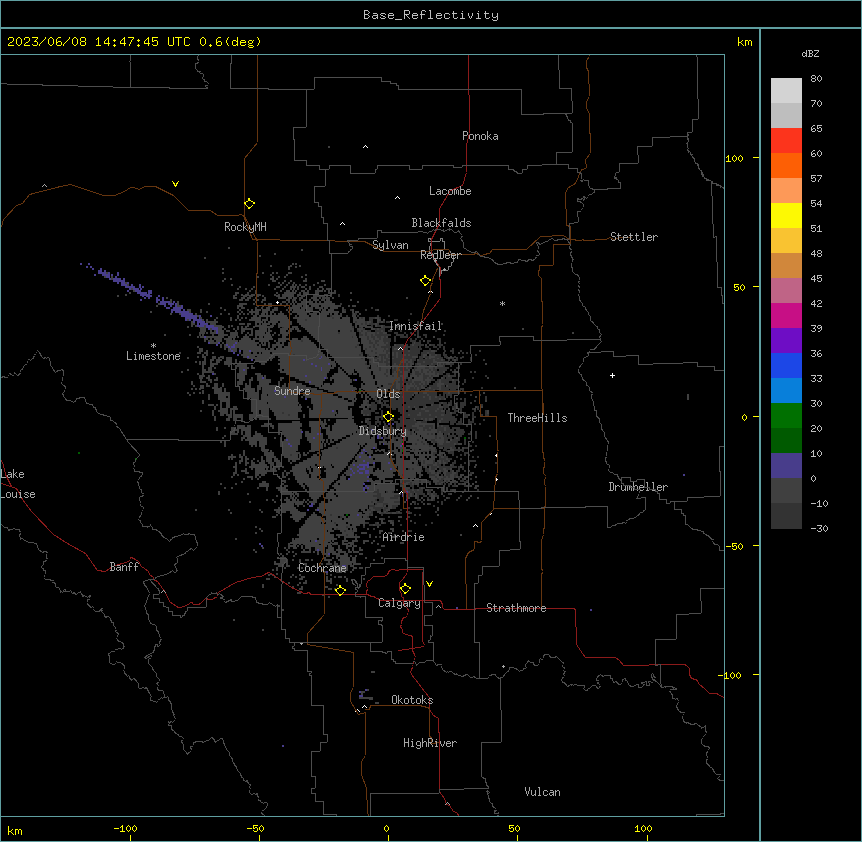Click the Calgary city label
The width and height of the screenshot is (862, 842).
tap(400, 603)
